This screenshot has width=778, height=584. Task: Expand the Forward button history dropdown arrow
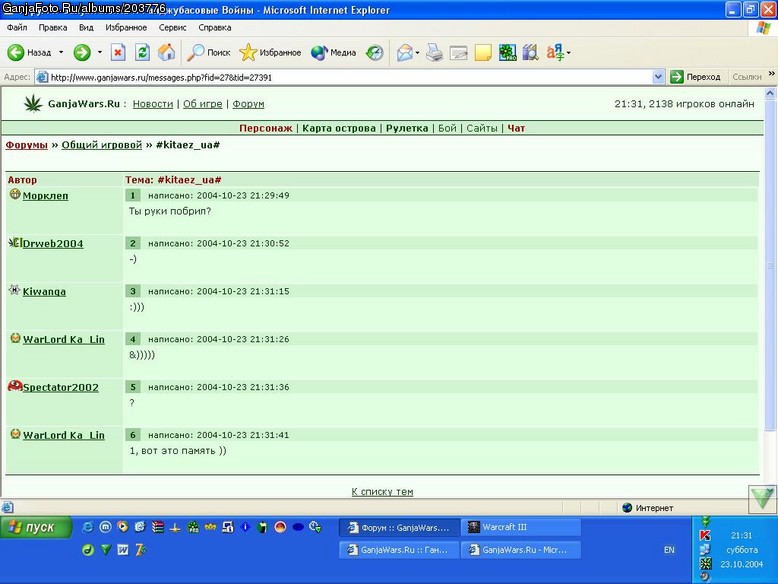coord(99,53)
